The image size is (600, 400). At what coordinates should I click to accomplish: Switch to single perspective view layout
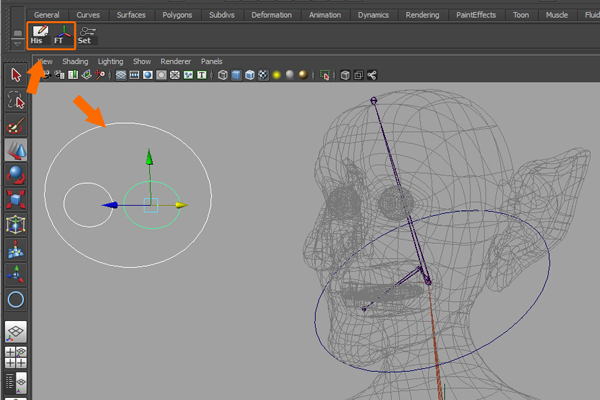coord(16,332)
